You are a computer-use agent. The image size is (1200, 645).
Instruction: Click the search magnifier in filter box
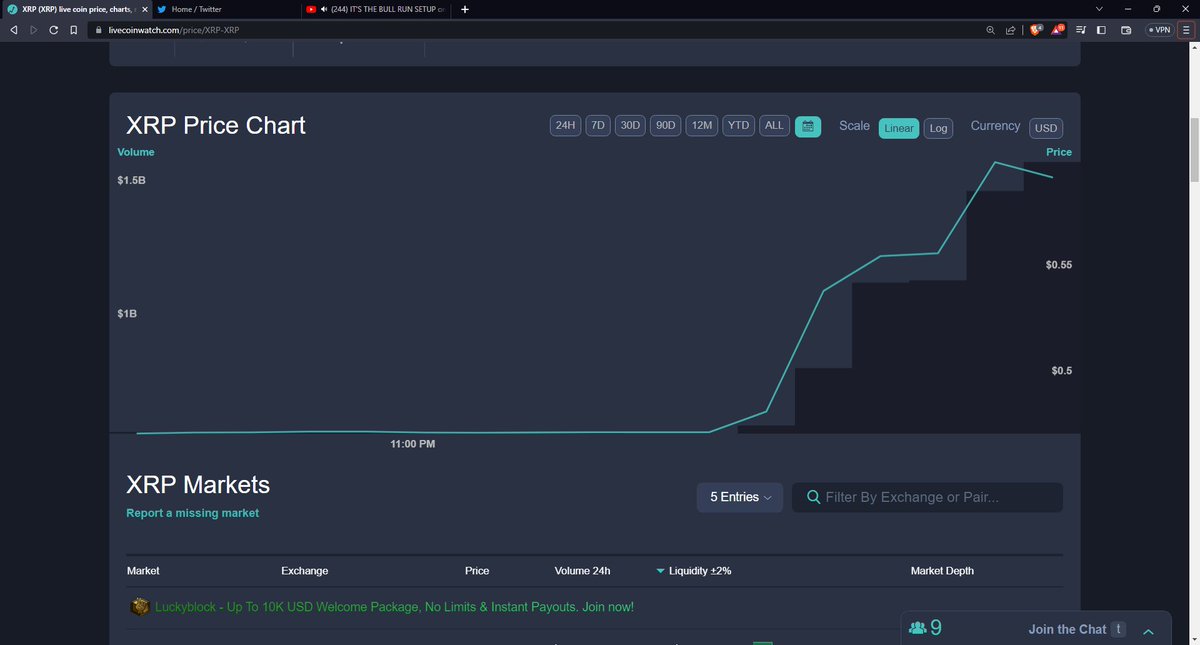814,497
